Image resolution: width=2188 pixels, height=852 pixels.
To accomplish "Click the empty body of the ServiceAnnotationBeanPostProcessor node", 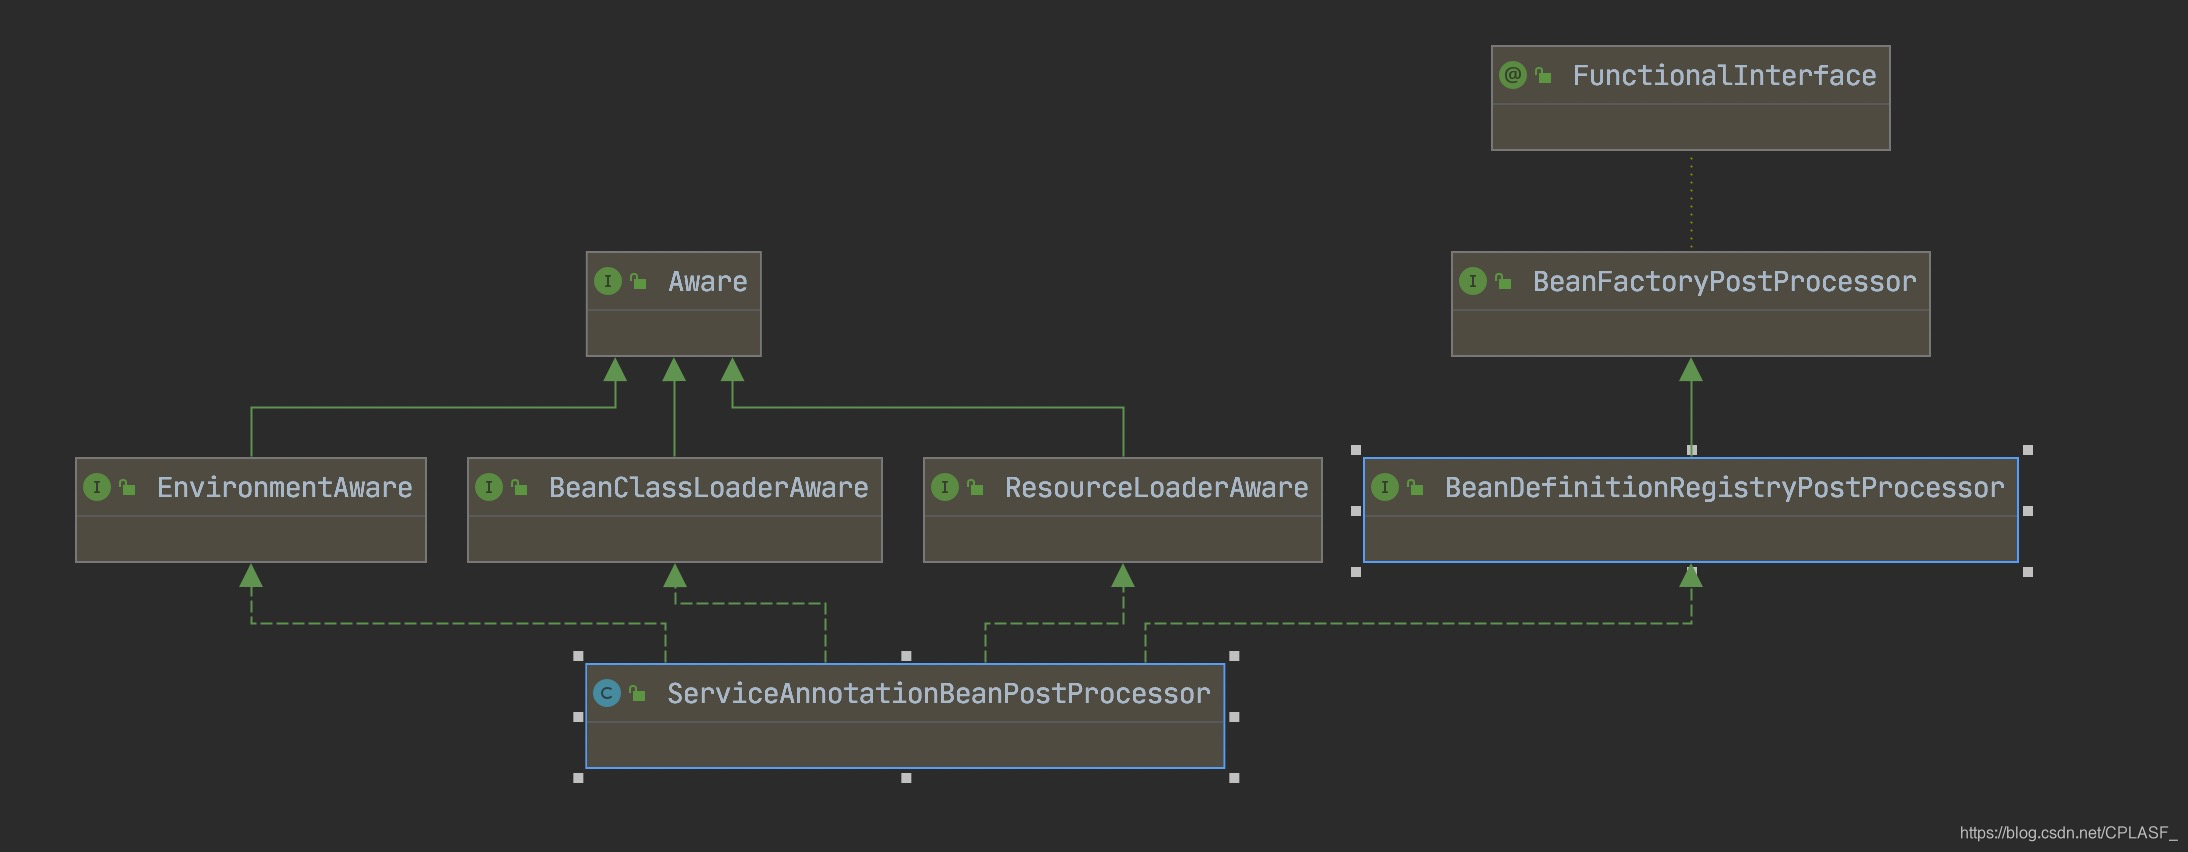I will click(x=905, y=745).
